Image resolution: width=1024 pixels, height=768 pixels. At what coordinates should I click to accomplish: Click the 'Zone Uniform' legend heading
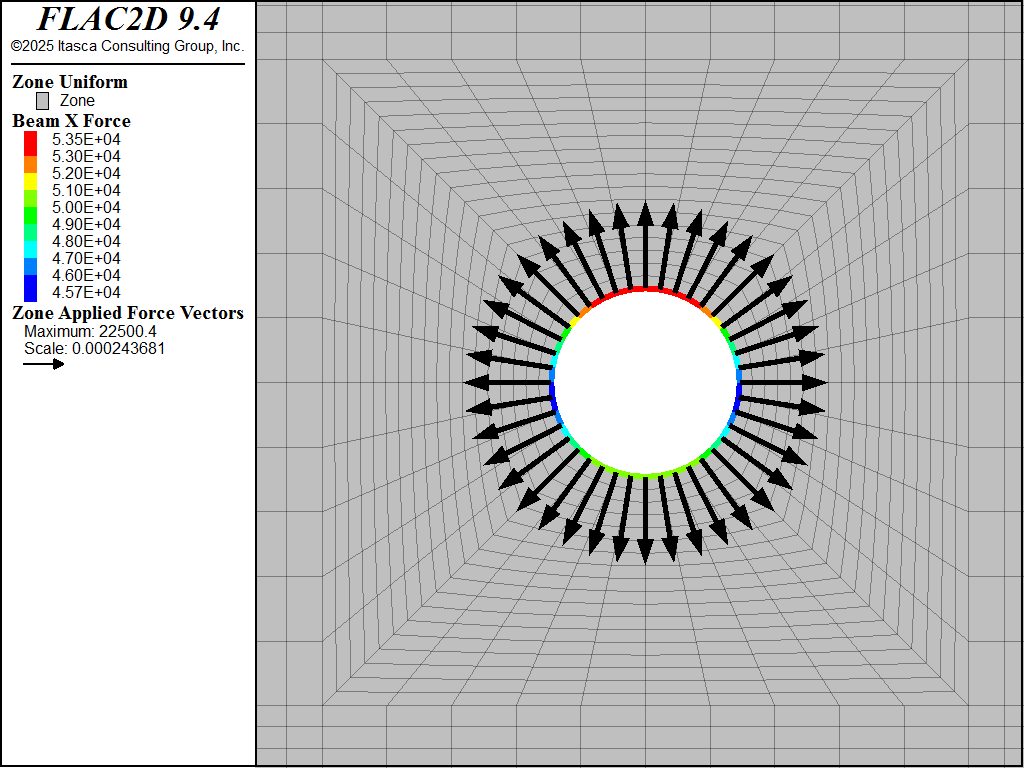(x=70, y=82)
